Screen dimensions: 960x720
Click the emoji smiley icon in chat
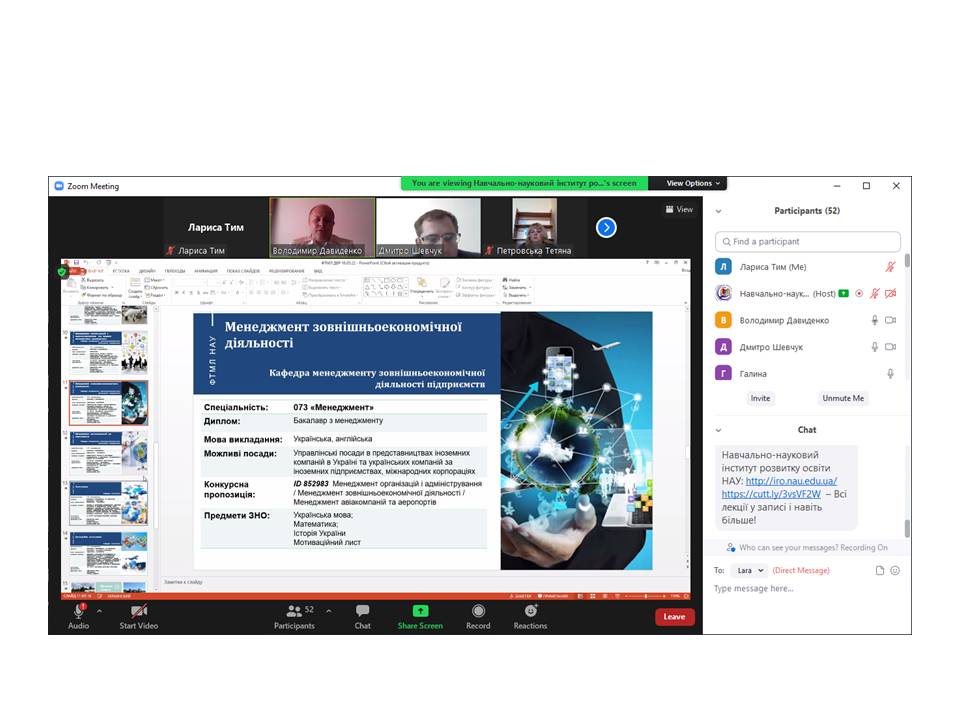coord(895,570)
